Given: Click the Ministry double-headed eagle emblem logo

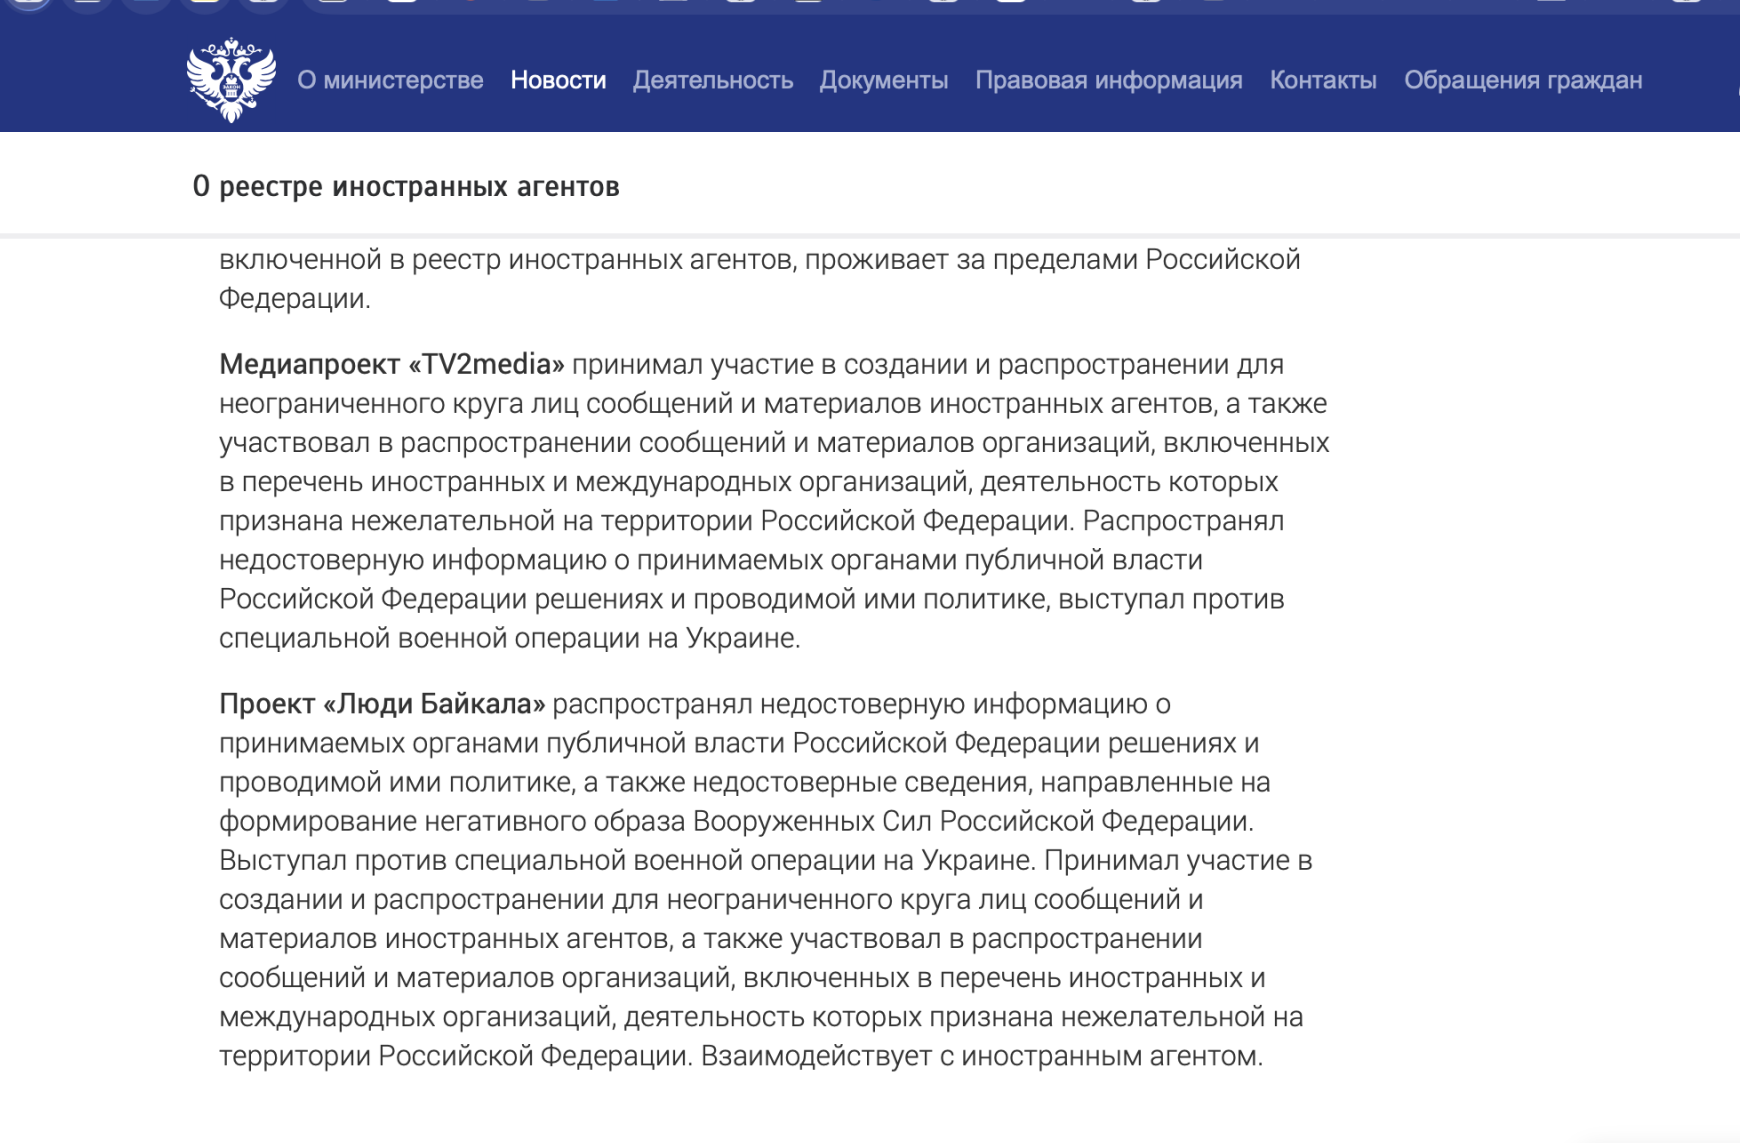Looking at the screenshot, I should (x=231, y=80).
